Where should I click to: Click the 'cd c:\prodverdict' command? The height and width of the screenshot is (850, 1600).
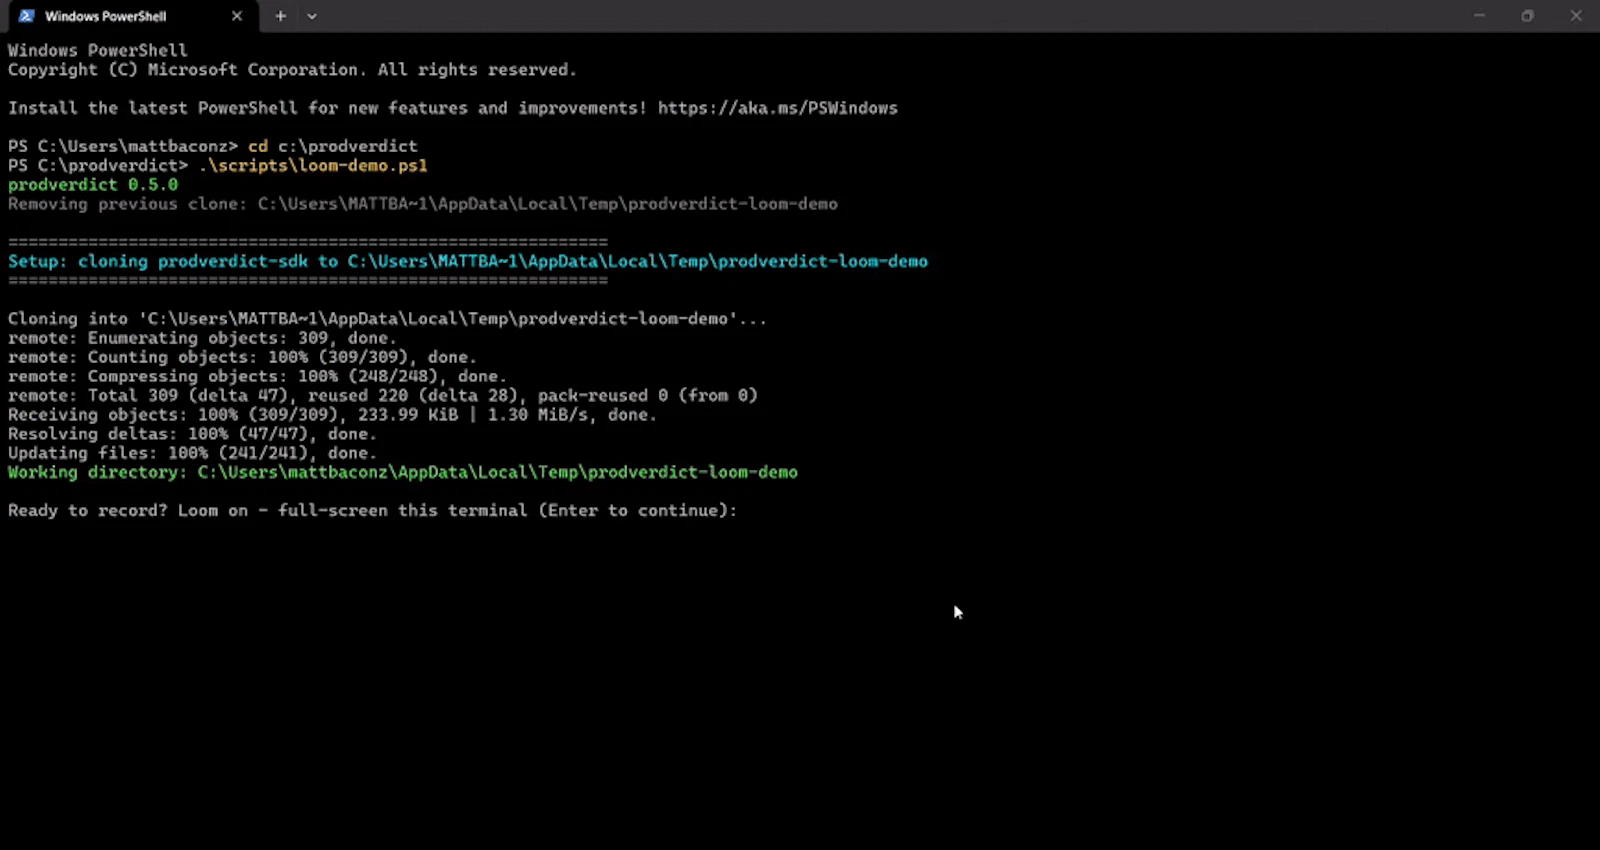click(333, 146)
